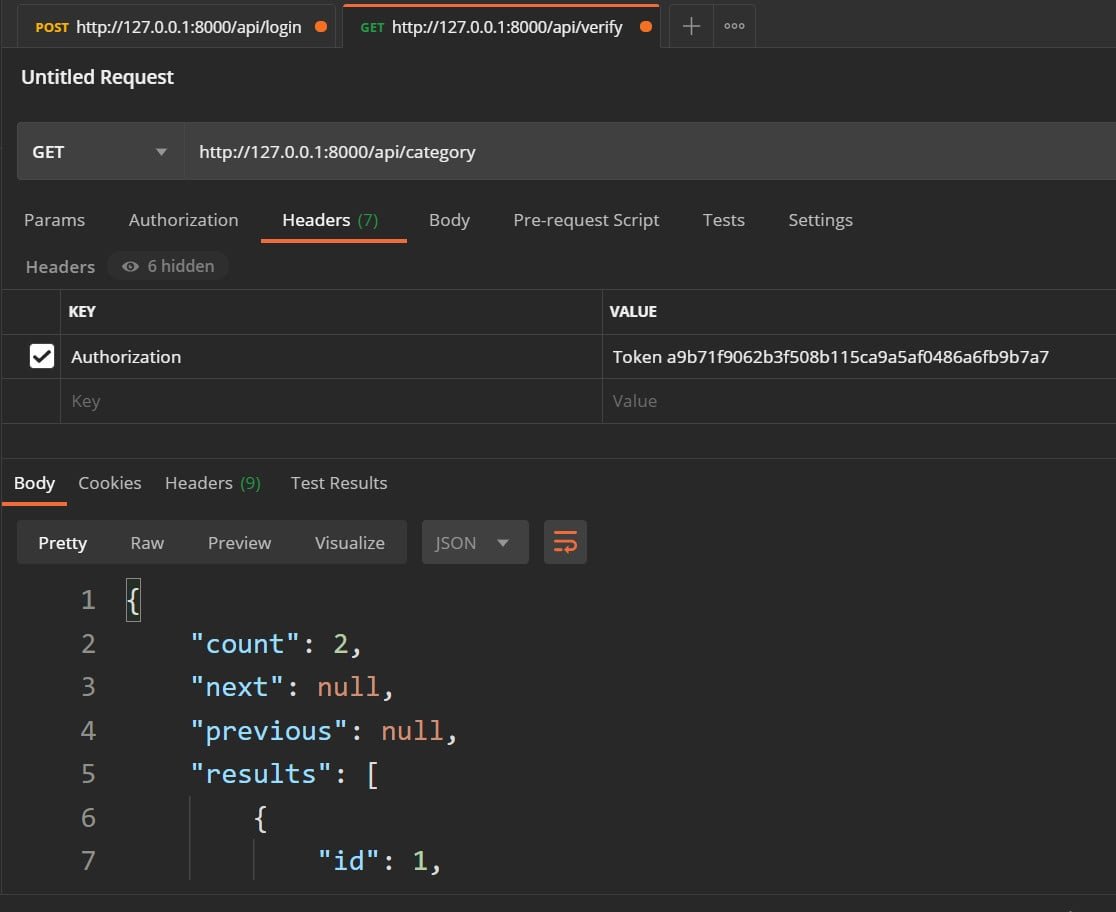Open the Test Results tab
Image resolution: width=1116 pixels, height=912 pixels.
tap(339, 483)
